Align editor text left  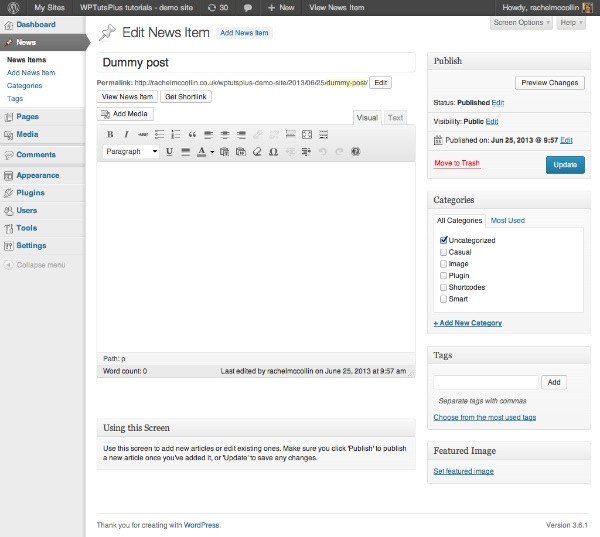pyautogui.click(x=209, y=134)
